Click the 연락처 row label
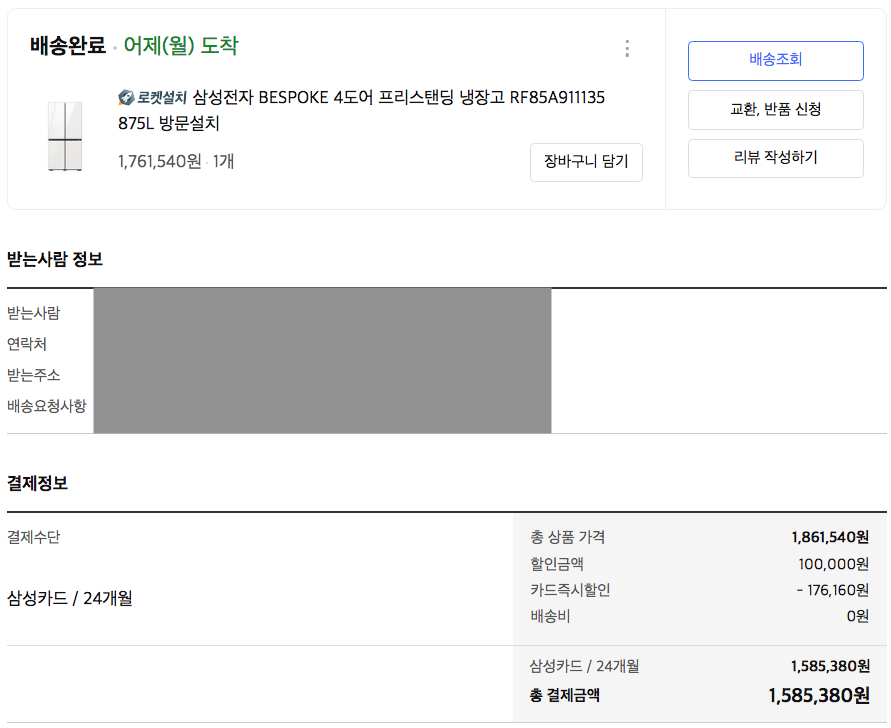The image size is (891, 728). pyautogui.click(x=27, y=344)
